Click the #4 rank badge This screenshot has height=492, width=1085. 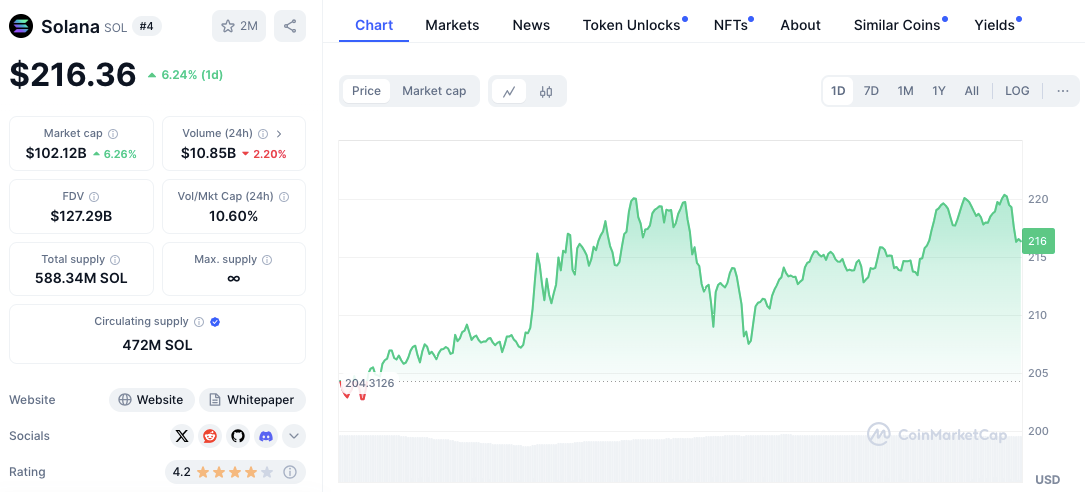(x=146, y=26)
